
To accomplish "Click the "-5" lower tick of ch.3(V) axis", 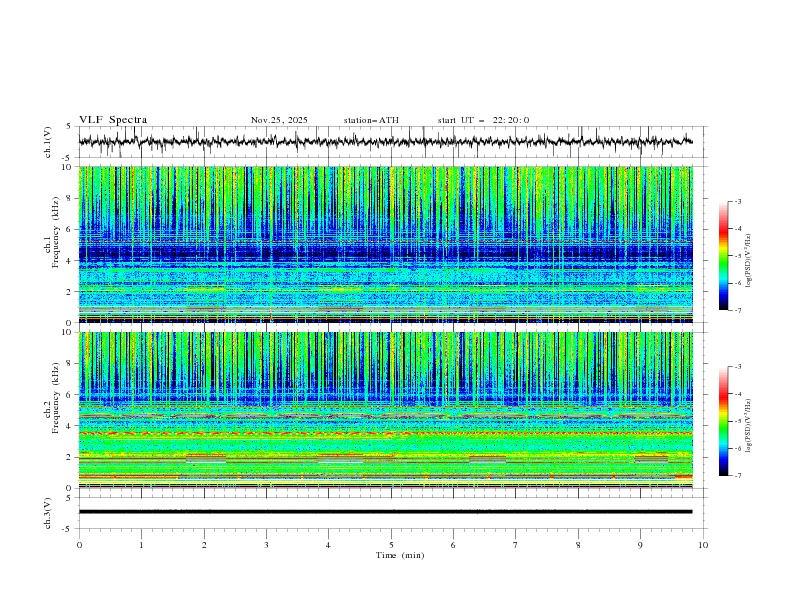I will coord(67,529).
